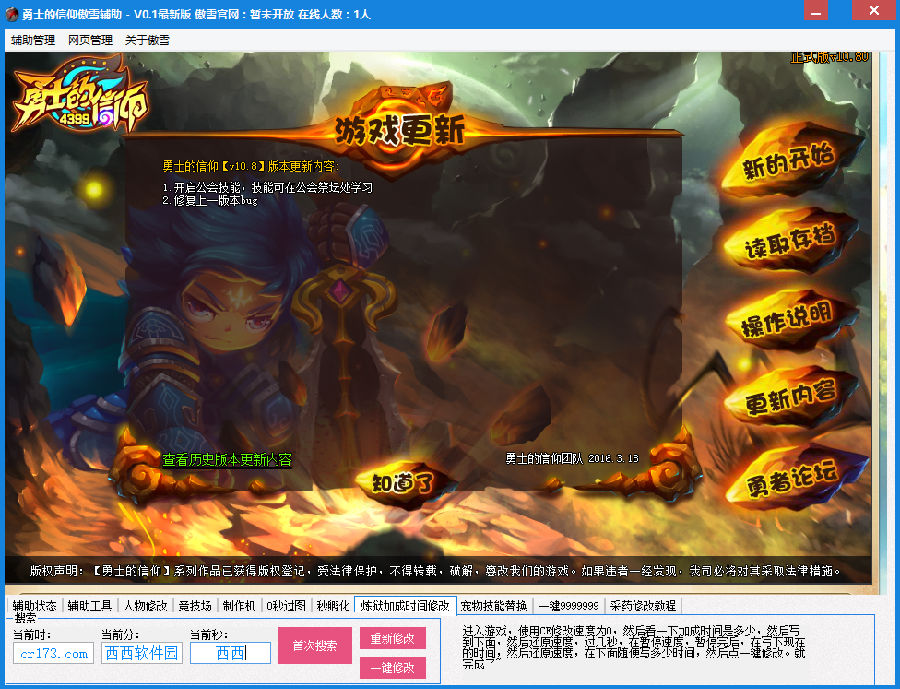
Task: Select the 竞技场 tab
Action: point(195,605)
